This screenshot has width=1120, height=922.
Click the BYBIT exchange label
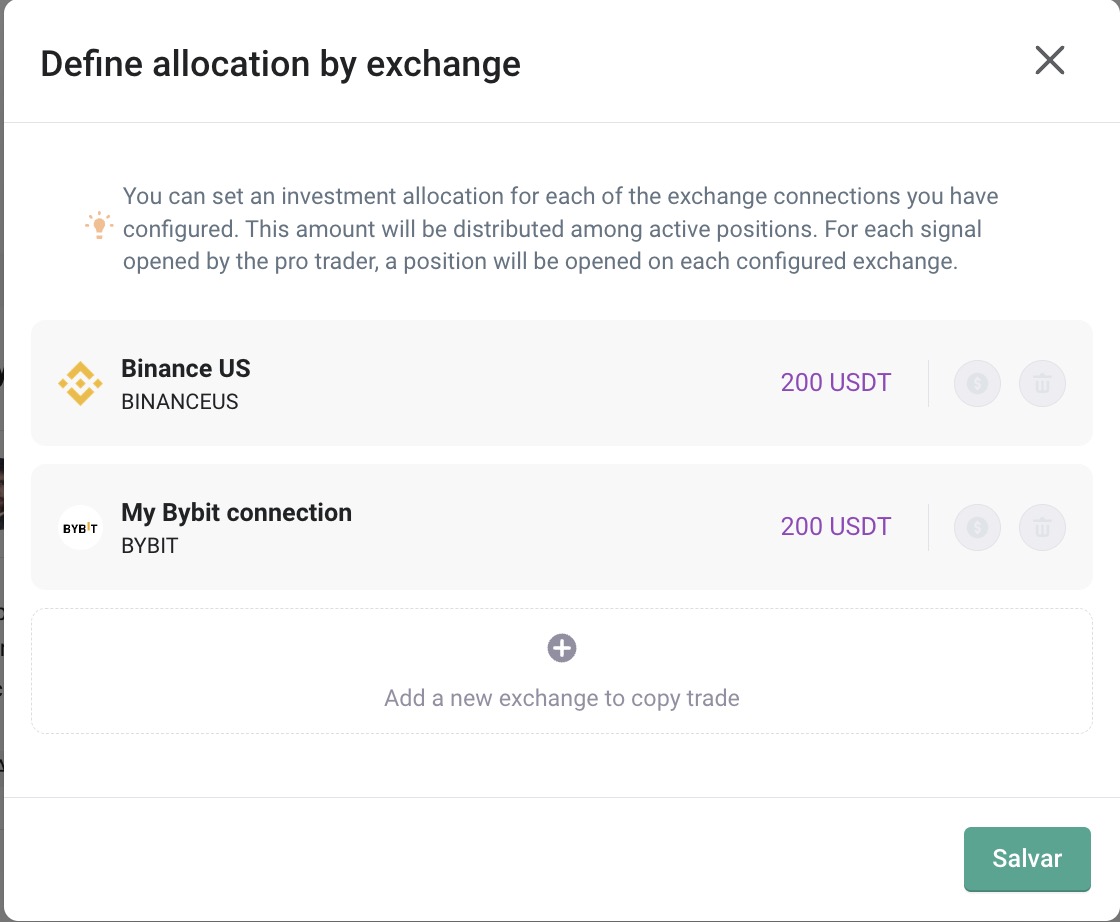[x=150, y=546]
